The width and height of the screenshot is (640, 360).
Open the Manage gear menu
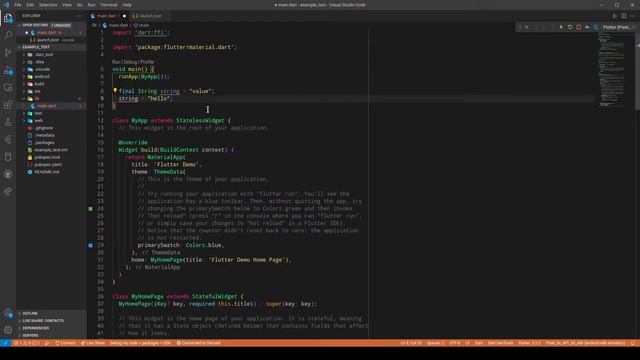click(8, 330)
